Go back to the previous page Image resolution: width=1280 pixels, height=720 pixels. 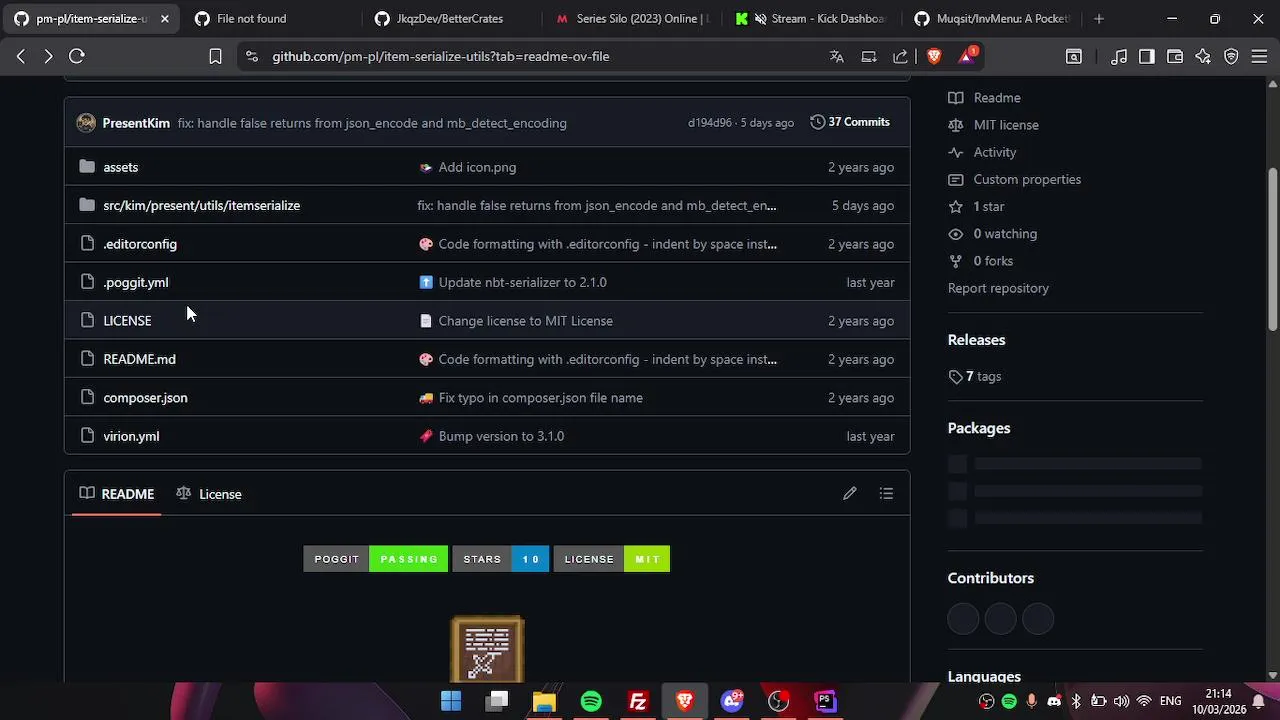point(21,56)
